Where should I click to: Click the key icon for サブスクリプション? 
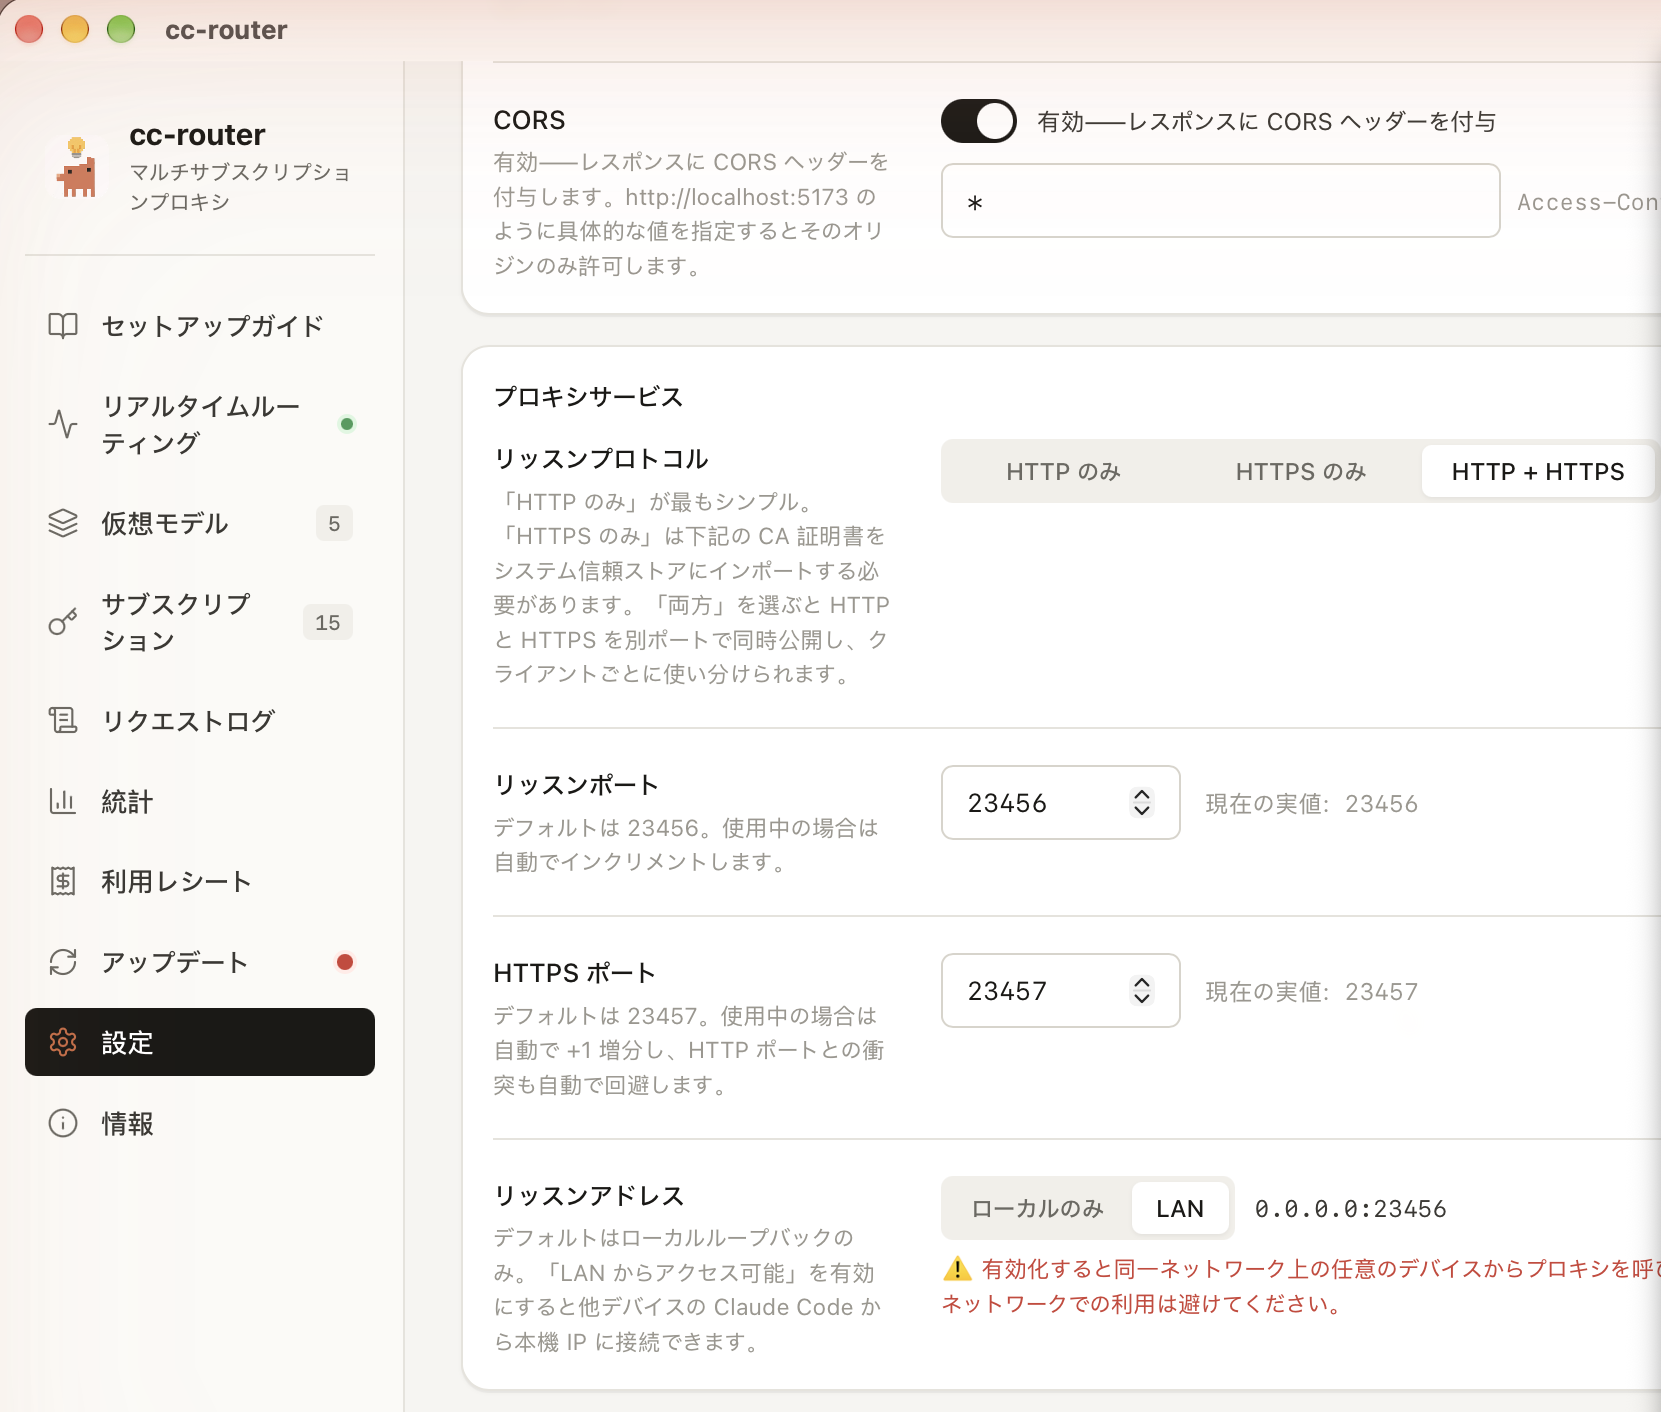pos(63,622)
